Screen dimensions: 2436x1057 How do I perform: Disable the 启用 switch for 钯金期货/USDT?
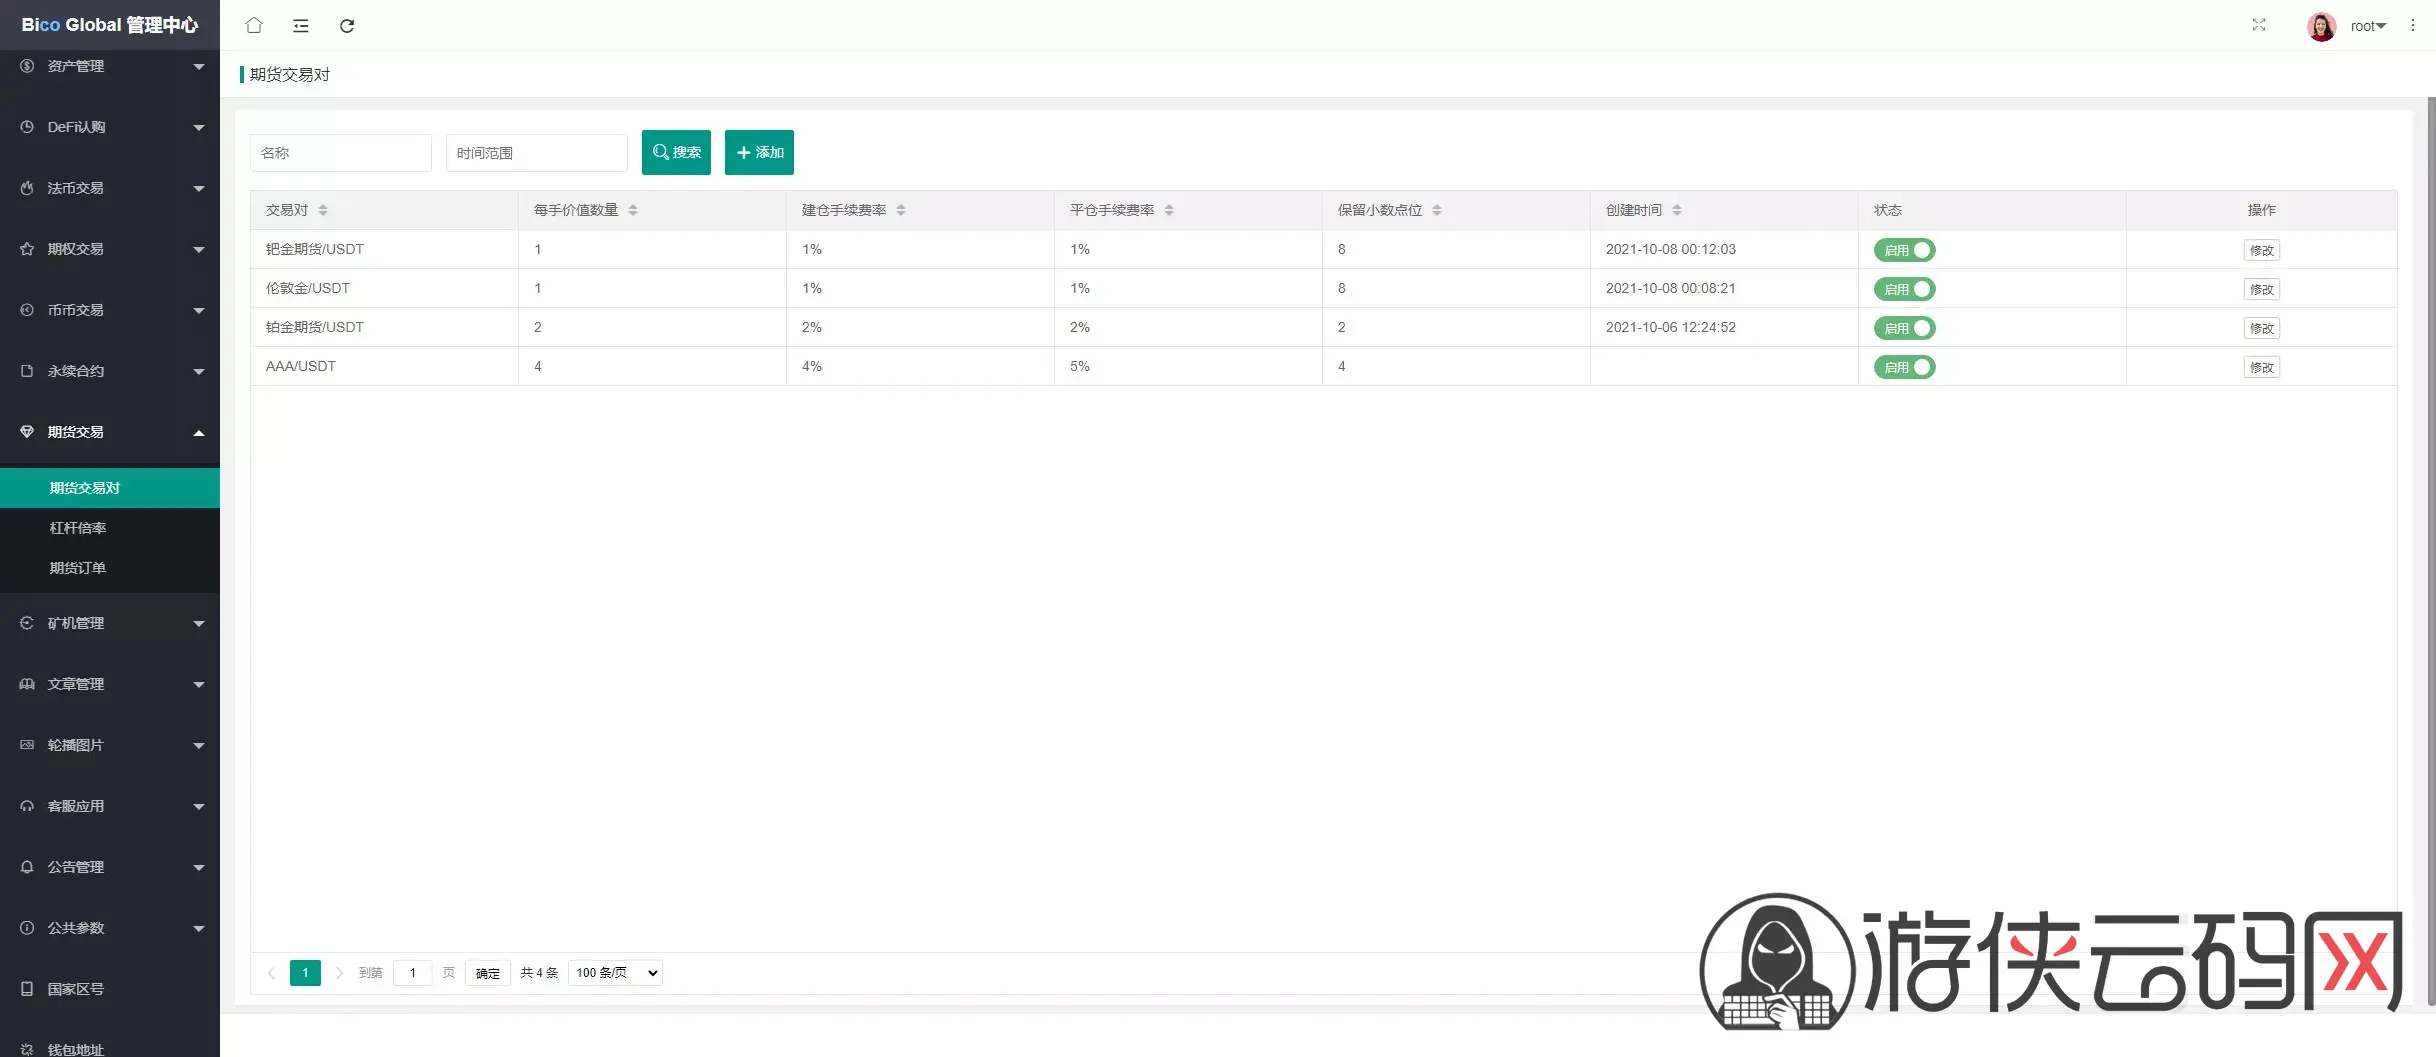1904,250
